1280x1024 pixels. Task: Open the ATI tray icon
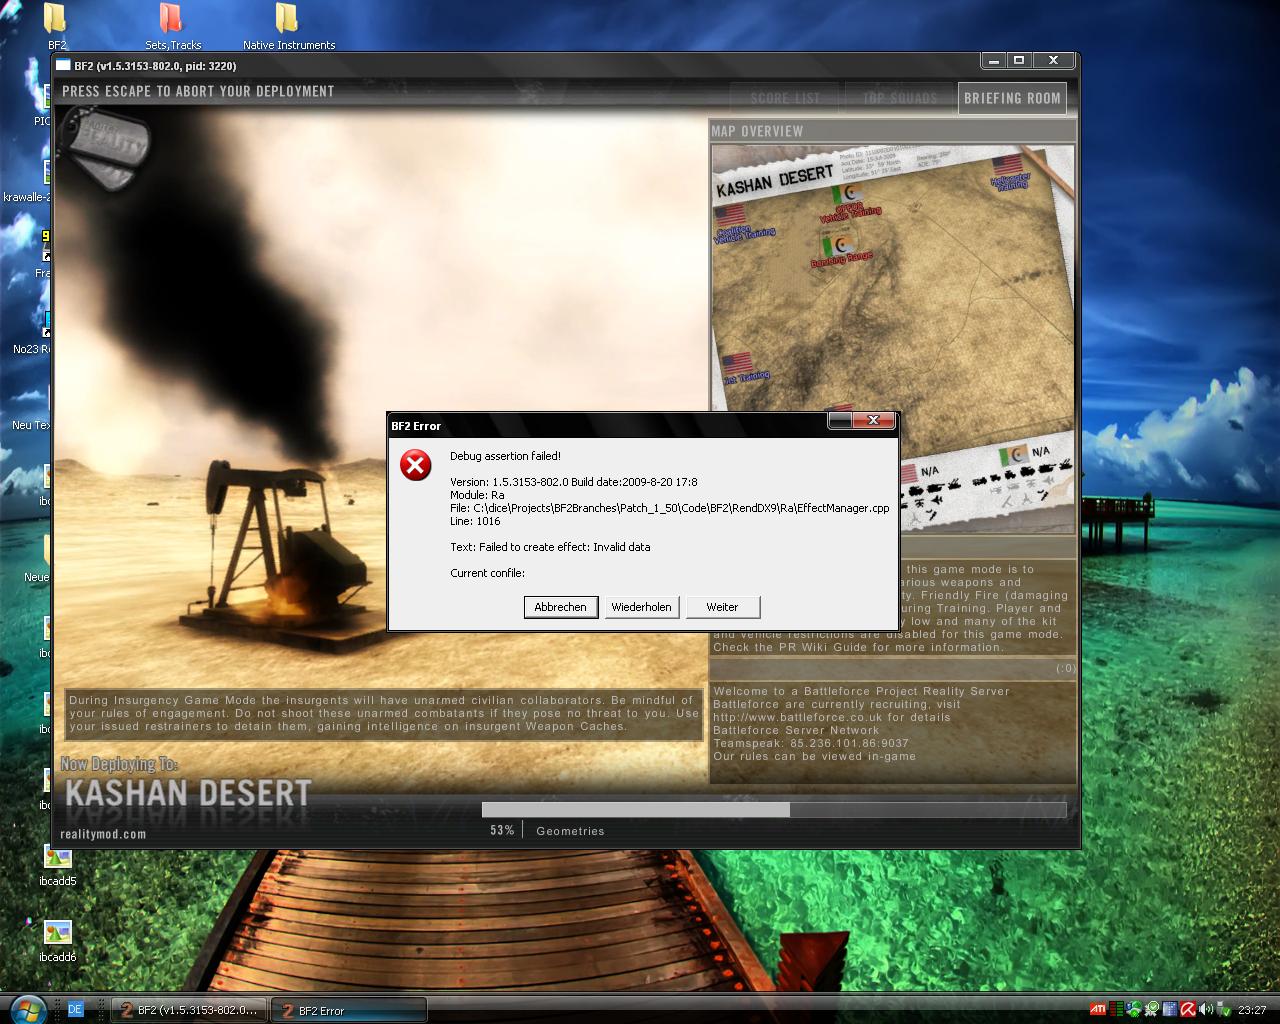[x=1097, y=1010]
